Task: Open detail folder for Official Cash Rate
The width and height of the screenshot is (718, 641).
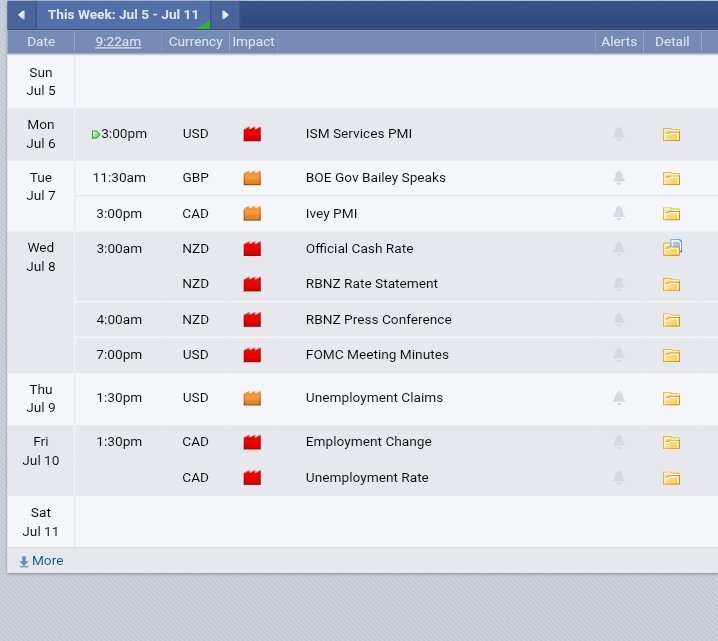Action: pyautogui.click(x=672, y=248)
